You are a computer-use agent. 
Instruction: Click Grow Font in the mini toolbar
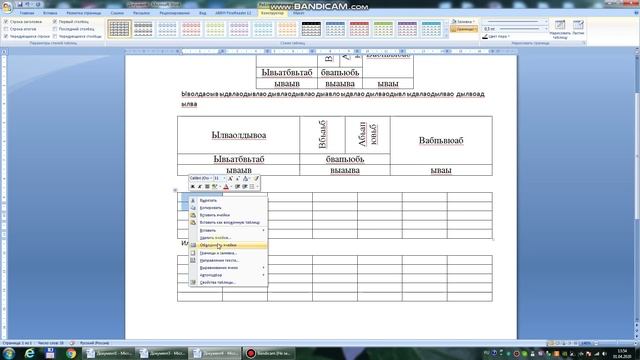tap(230, 178)
